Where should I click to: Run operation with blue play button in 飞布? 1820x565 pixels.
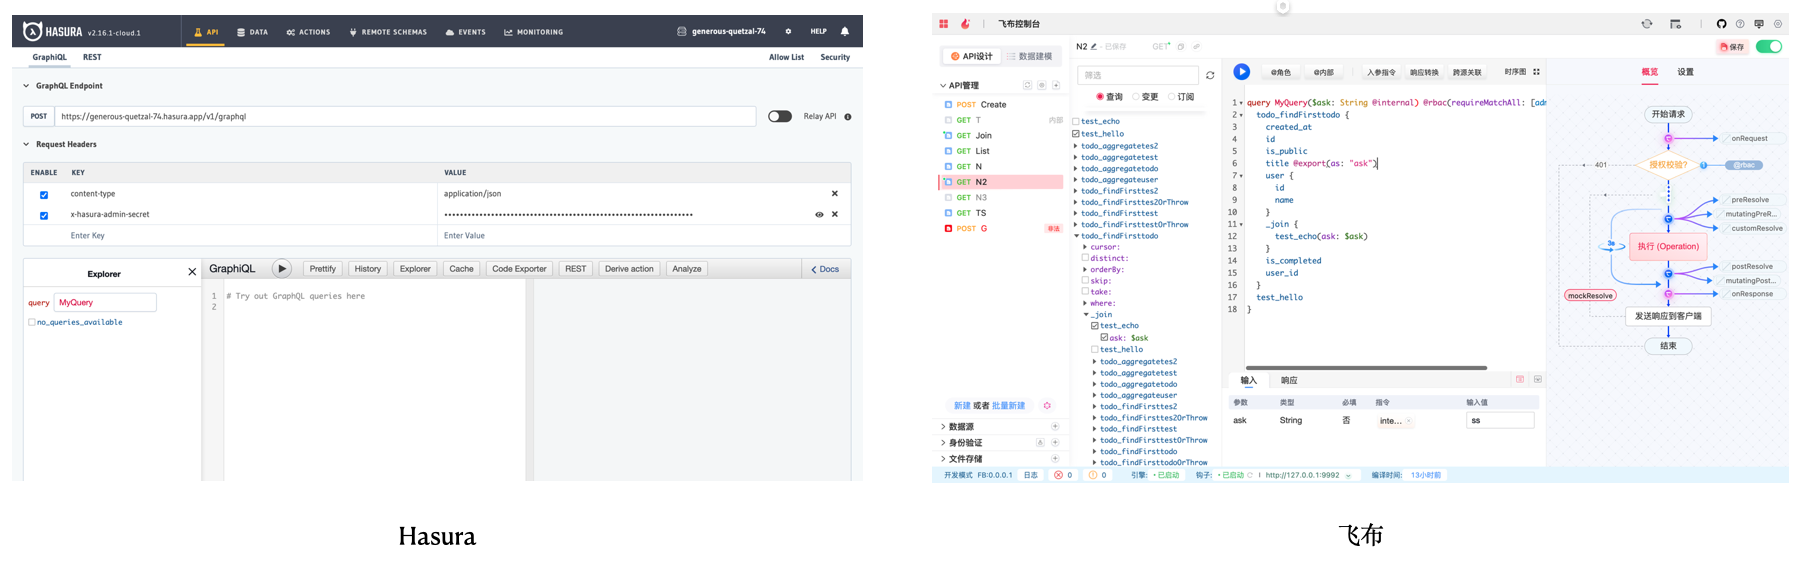click(1241, 72)
